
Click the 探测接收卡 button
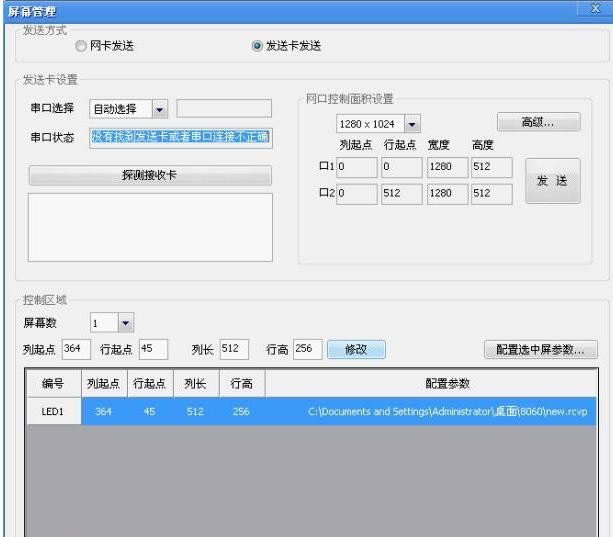[x=150, y=175]
